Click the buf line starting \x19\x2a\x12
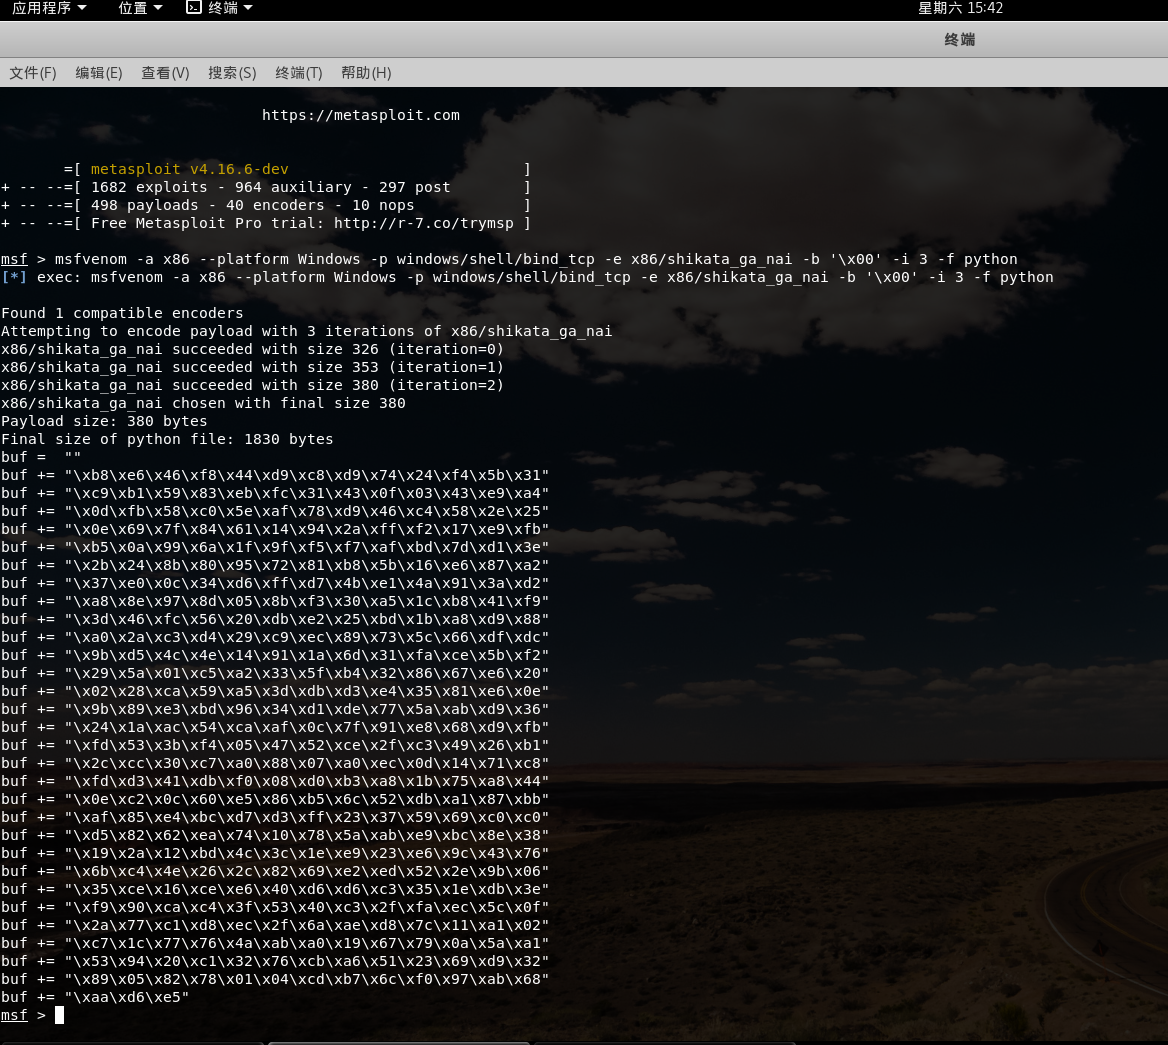 [275, 854]
